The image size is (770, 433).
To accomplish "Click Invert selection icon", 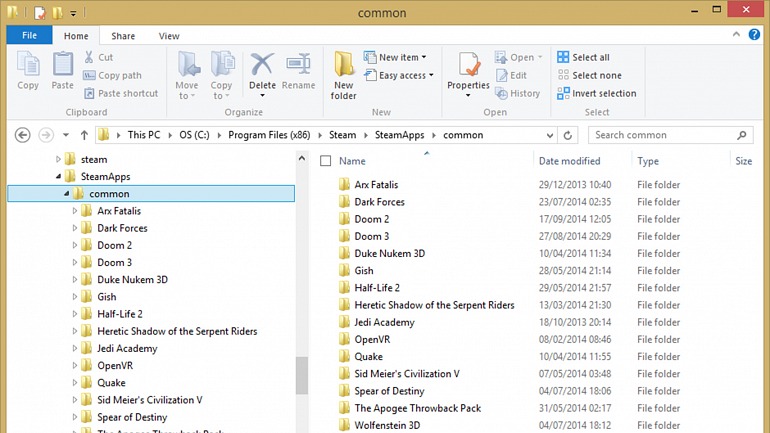I will (563, 93).
